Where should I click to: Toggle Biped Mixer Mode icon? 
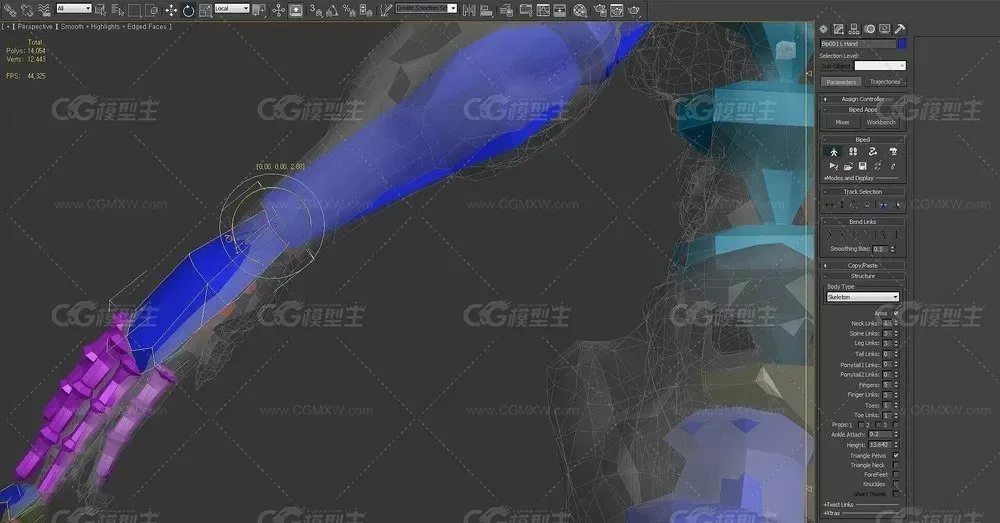893,152
